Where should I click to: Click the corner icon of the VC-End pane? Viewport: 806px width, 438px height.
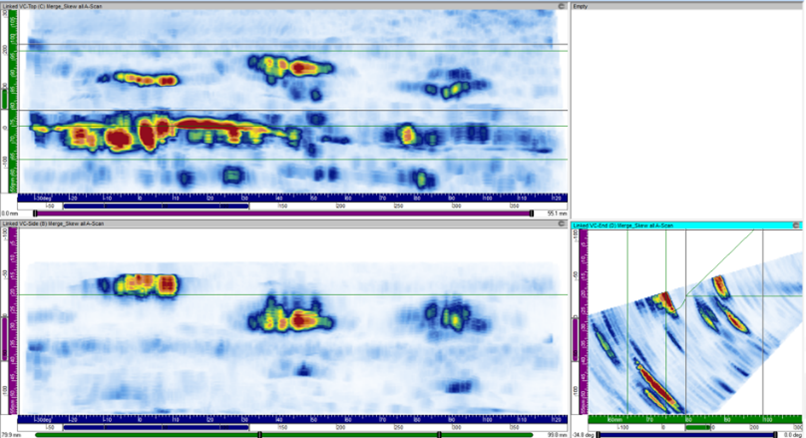(798, 225)
